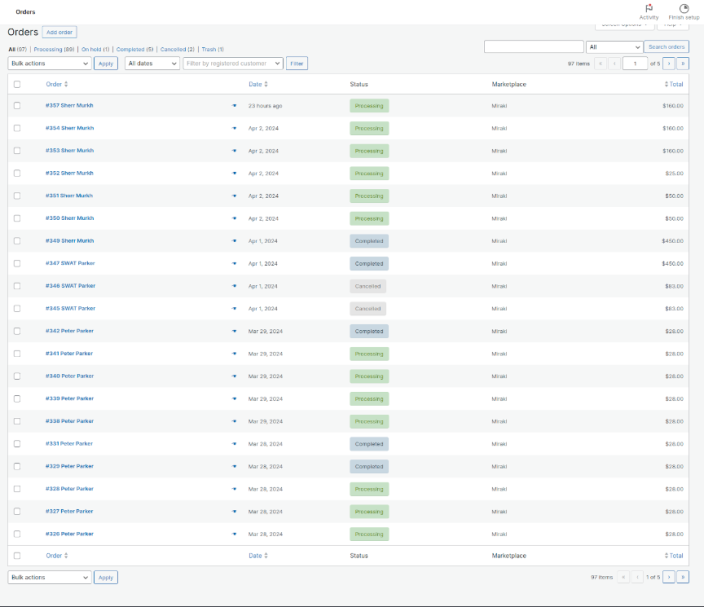This screenshot has width=704, height=607.
Task: Open the registered customer filter dropdown
Action: pyautogui.click(x=232, y=63)
